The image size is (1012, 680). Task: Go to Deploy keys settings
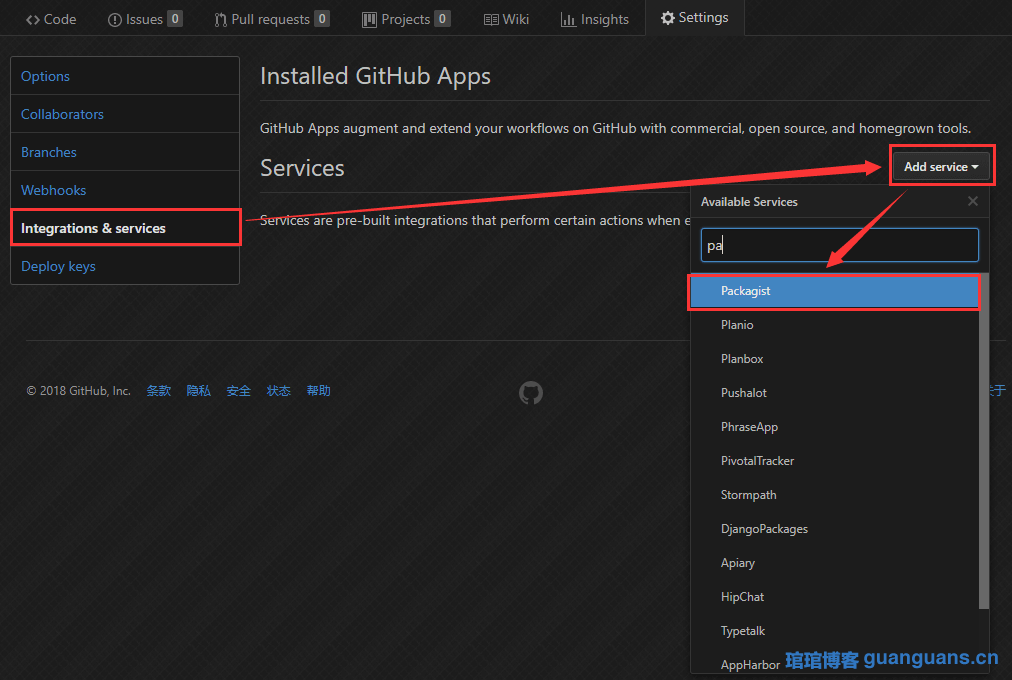pos(125,266)
